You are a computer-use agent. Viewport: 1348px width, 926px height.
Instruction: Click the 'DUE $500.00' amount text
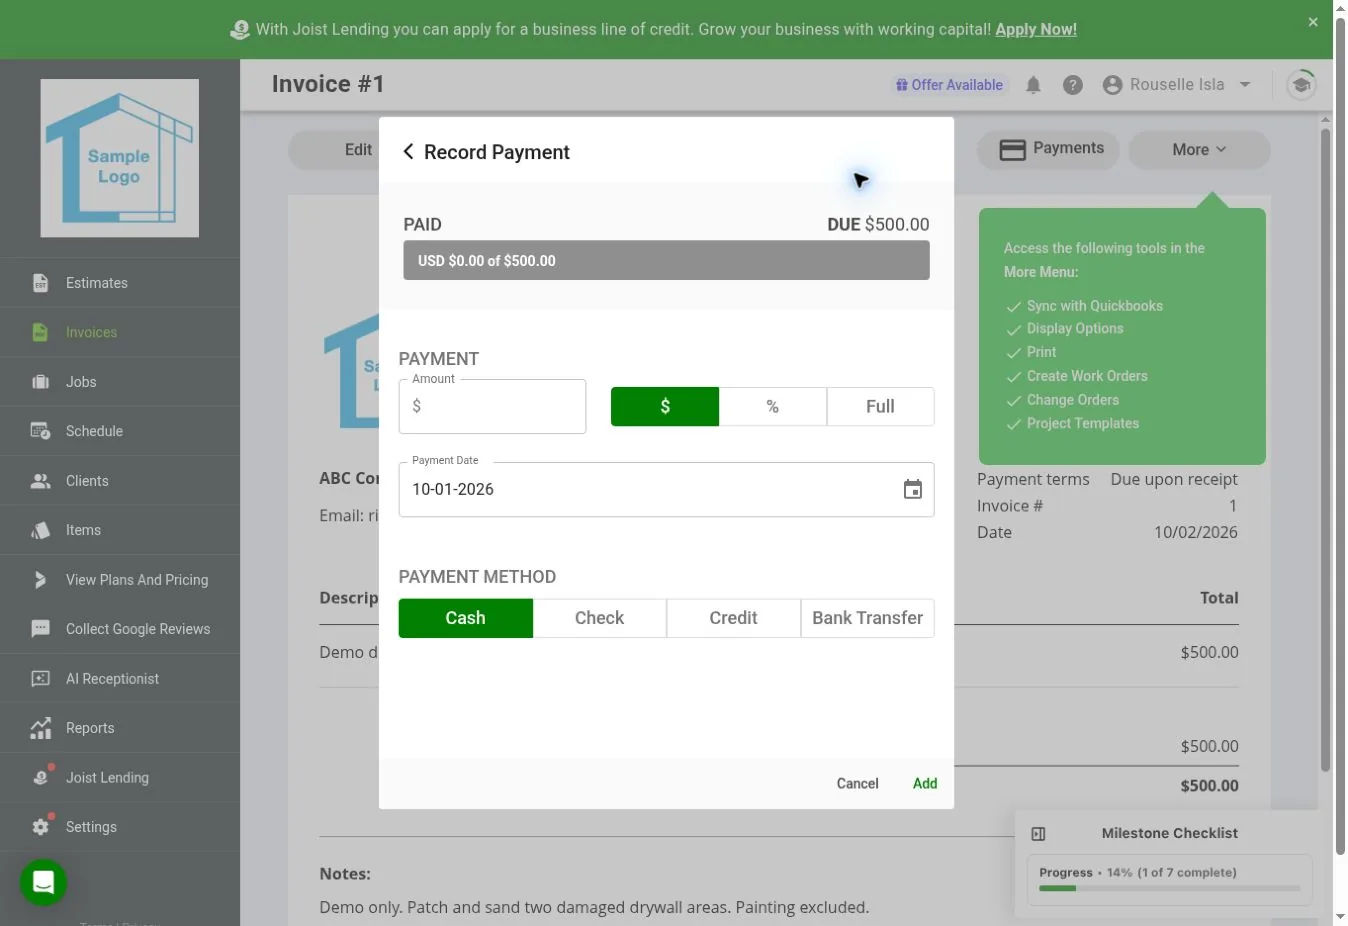(x=878, y=225)
